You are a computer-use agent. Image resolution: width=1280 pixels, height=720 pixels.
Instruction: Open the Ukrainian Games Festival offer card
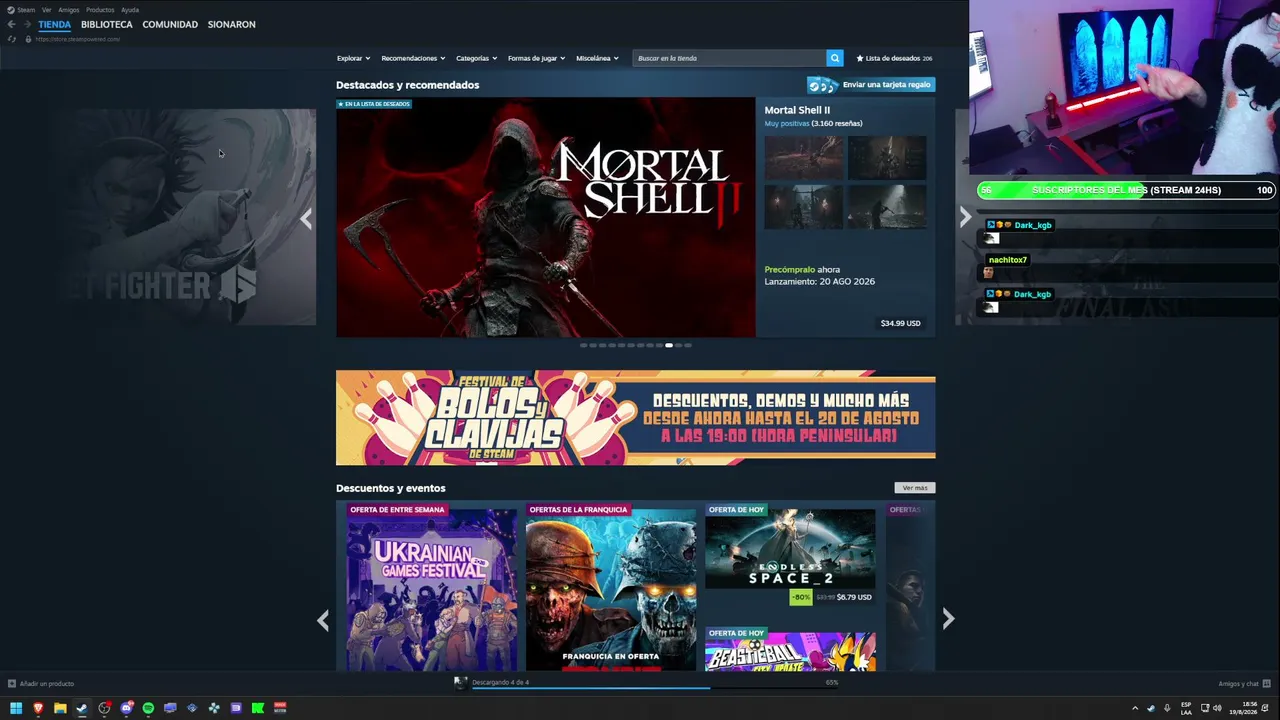[x=432, y=590]
